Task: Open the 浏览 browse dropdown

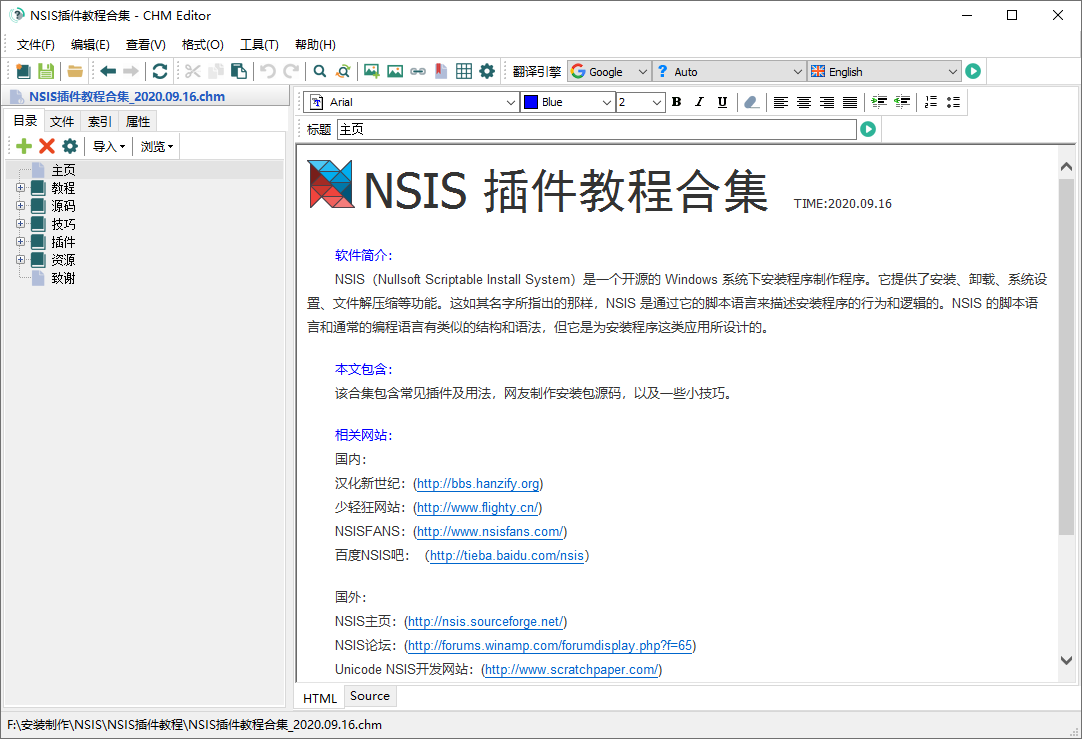Action: click(157, 146)
